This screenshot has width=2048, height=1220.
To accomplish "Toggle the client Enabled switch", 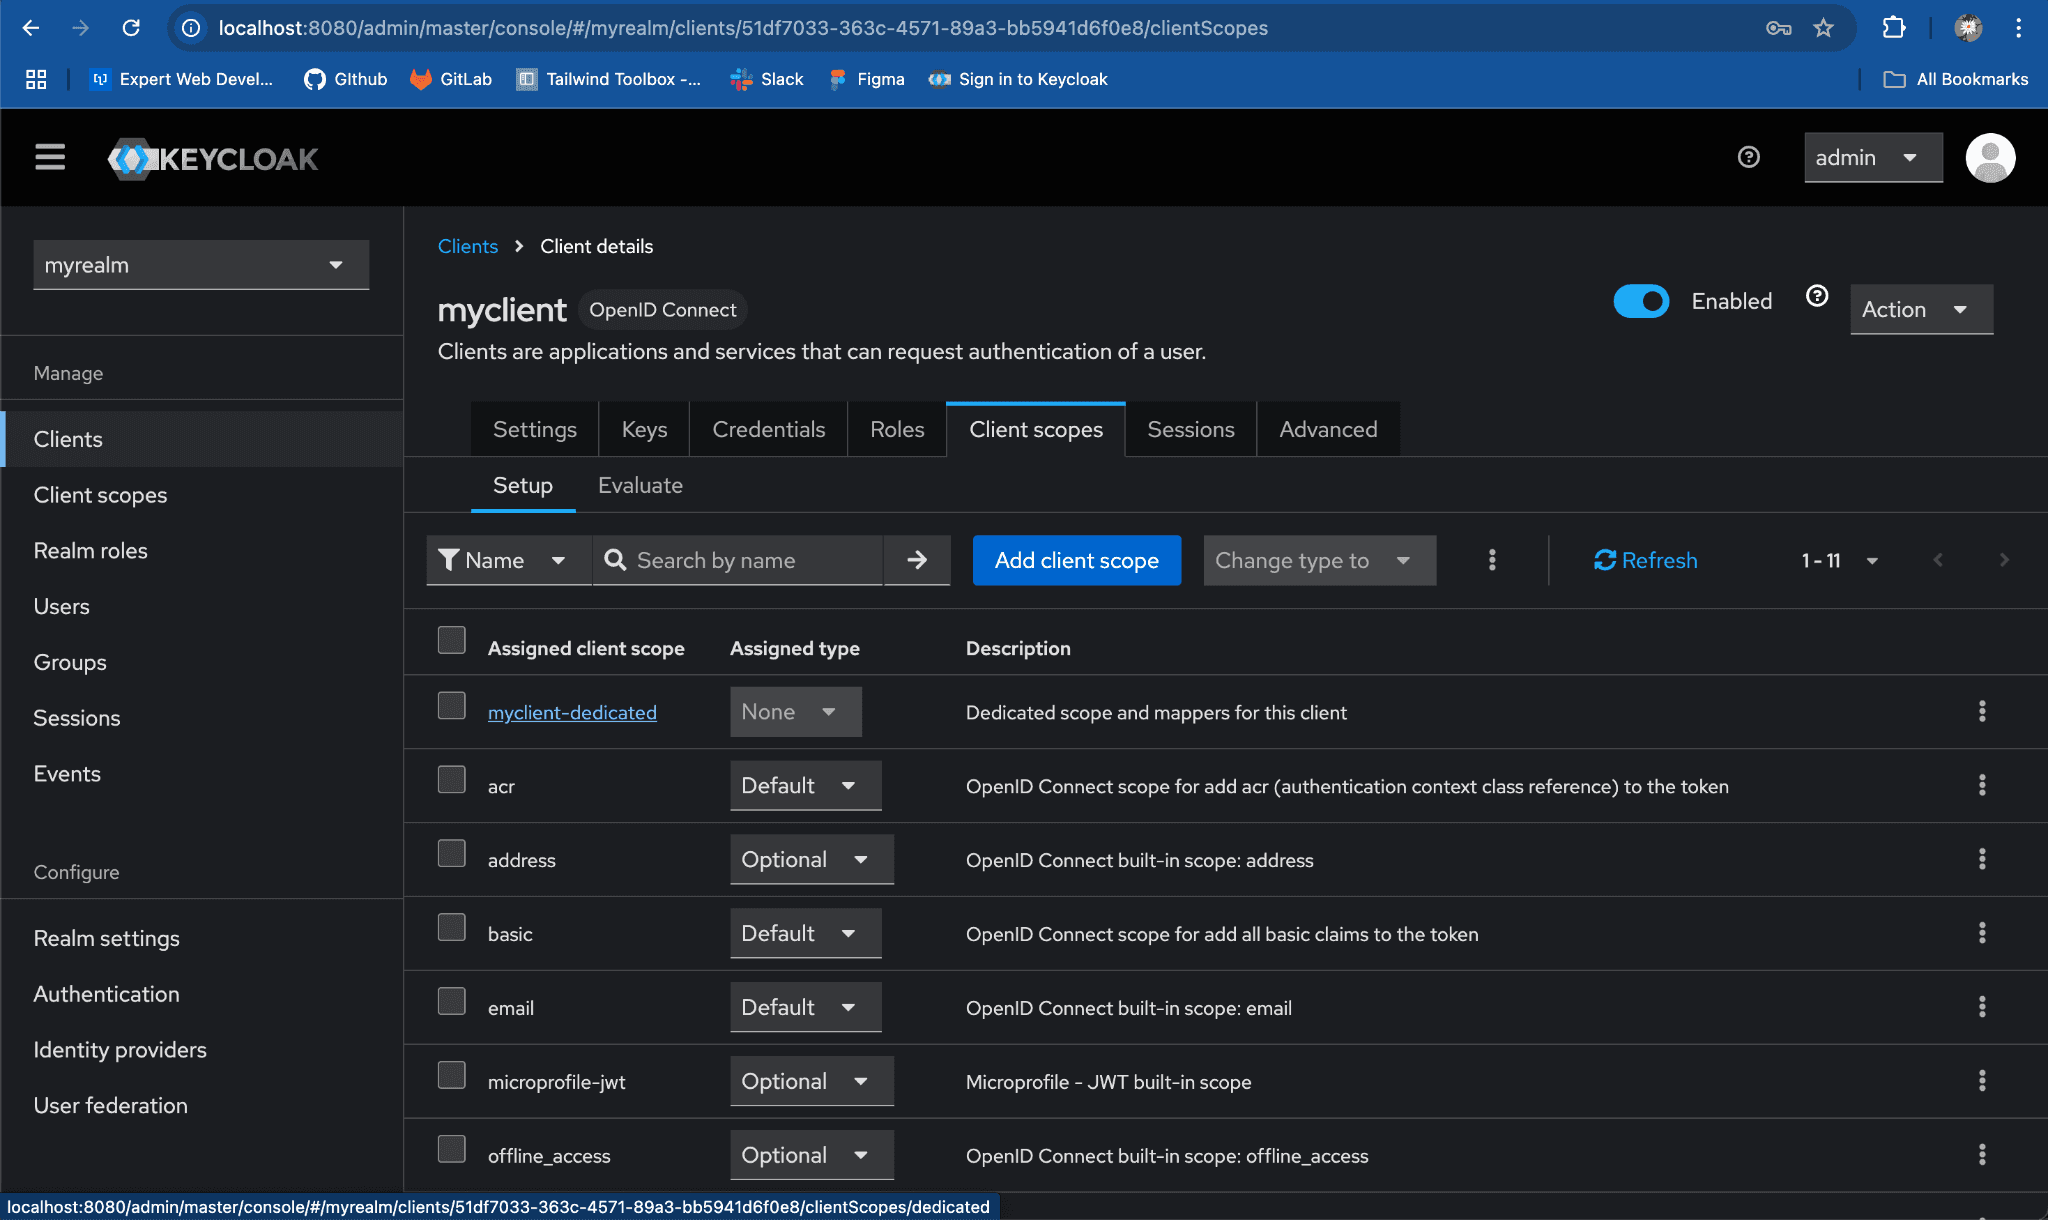I will click(1641, 301).
